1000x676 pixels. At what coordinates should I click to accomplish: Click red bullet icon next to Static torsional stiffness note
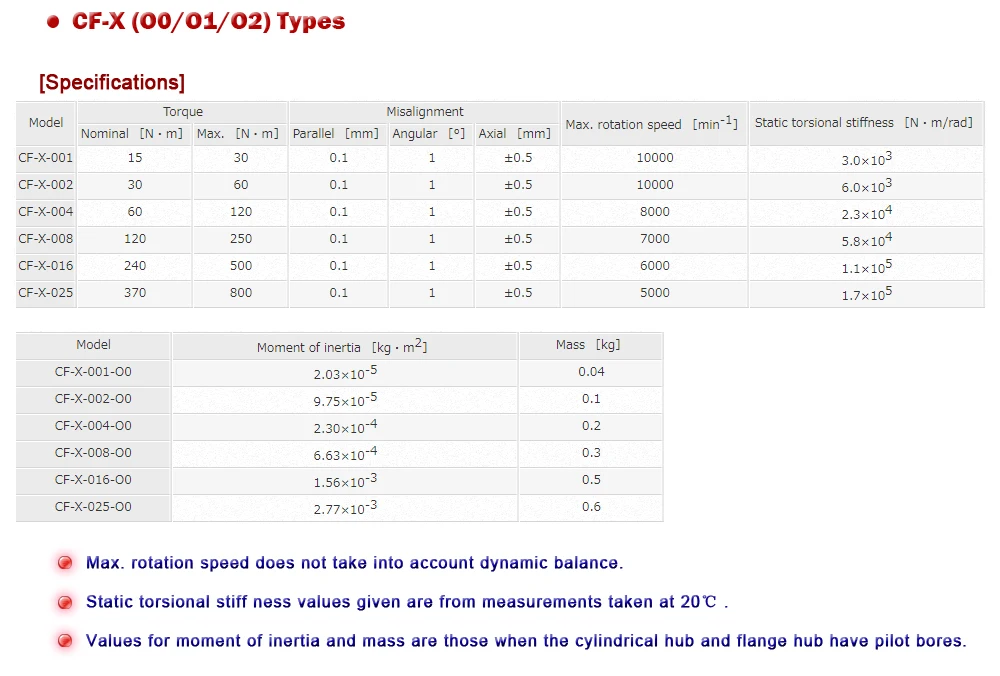tap(65, 602)
